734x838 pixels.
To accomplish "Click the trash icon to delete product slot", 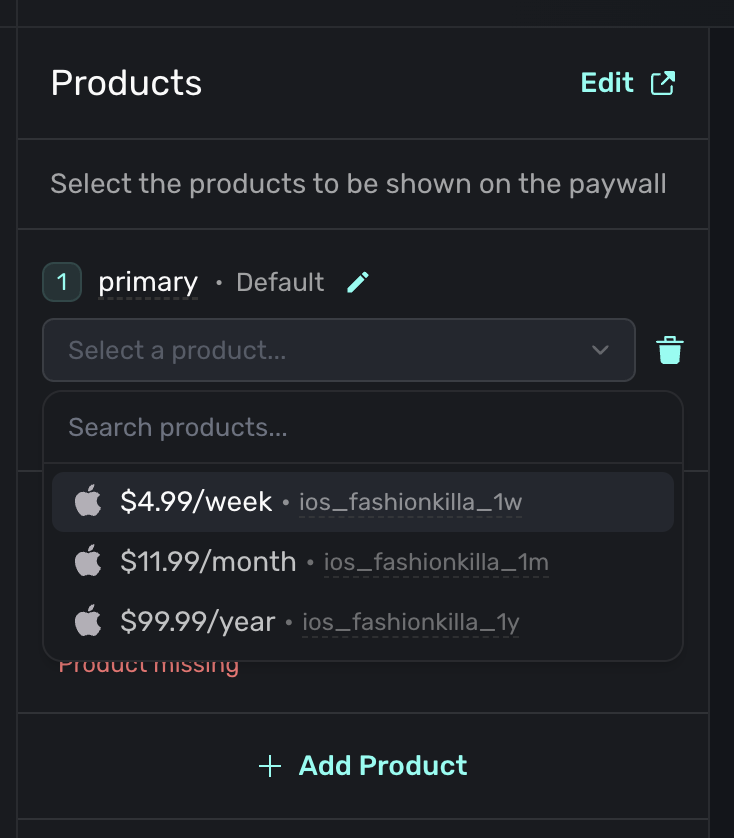I will pos(670,350).
